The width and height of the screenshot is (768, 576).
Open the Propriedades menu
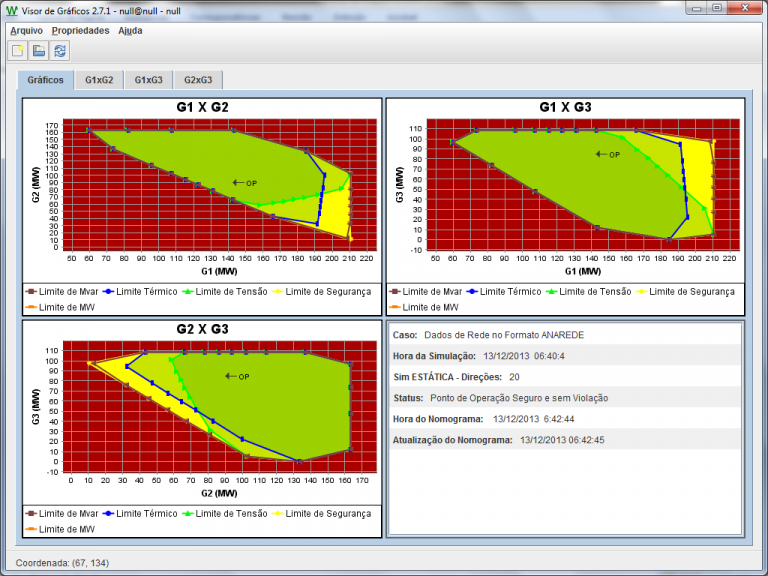[x=80, y=30]
